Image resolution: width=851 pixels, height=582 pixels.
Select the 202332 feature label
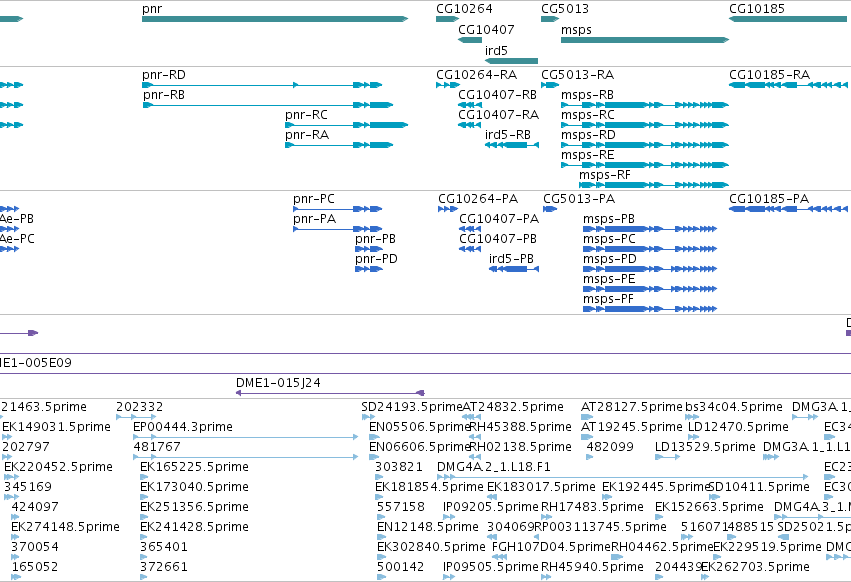tap(139, 407)
